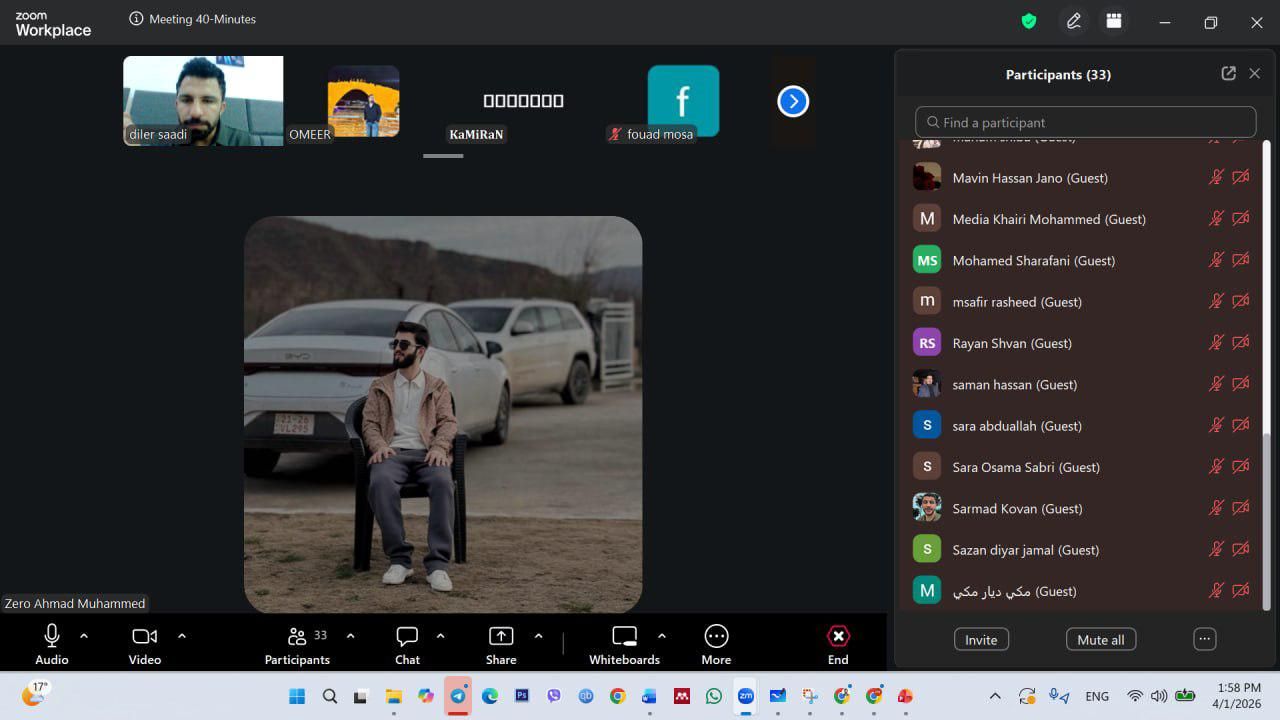Expand the Audio options arrow
This screenshot has width=1280, height=720.
pyautogui.click(x=84, y=636)
